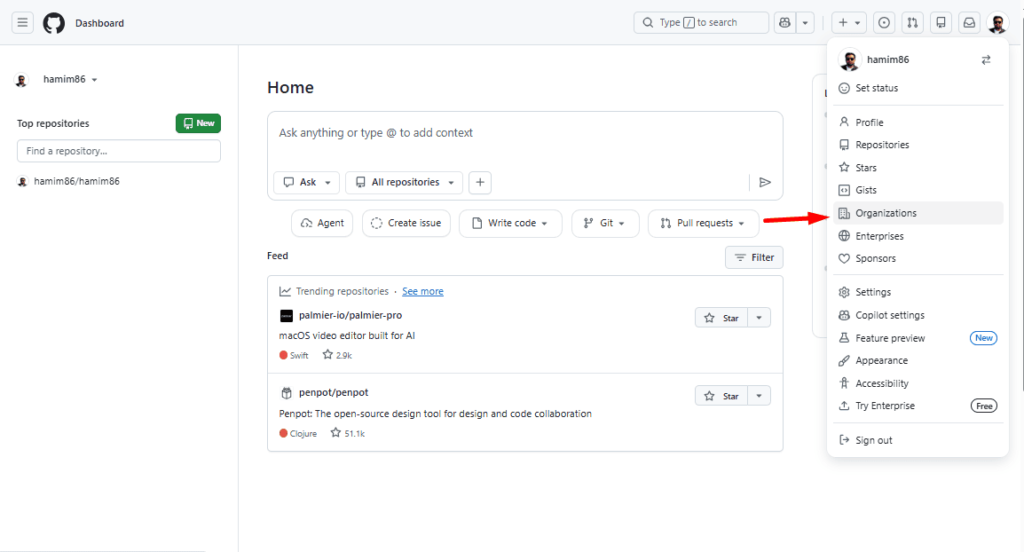
Task: Open repositories icon in header
Action: tap(941, 23)
